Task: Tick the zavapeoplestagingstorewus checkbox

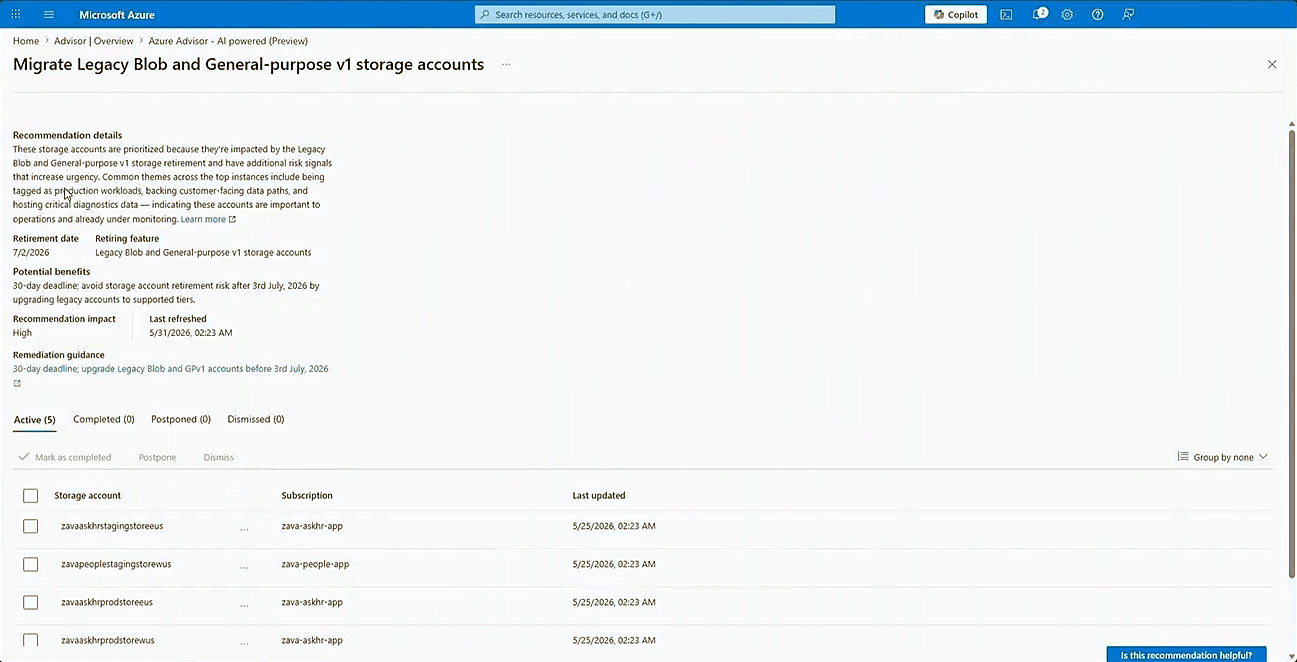Action: tap(30, 564)
